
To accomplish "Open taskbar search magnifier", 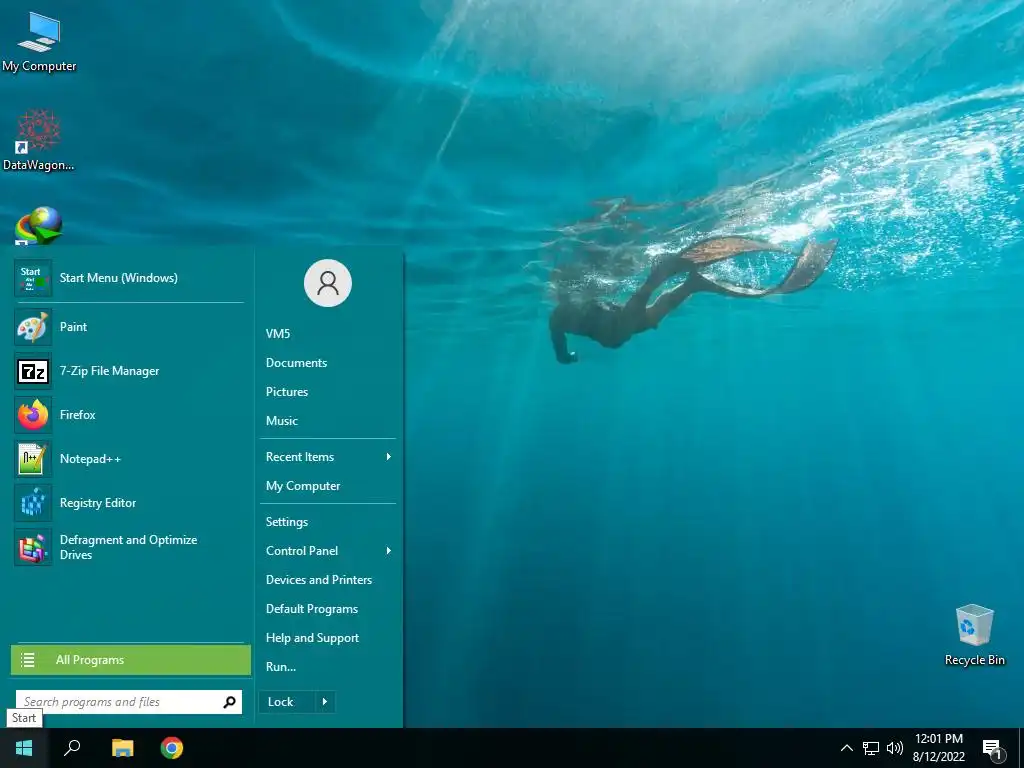I will [x=72, y=748].
